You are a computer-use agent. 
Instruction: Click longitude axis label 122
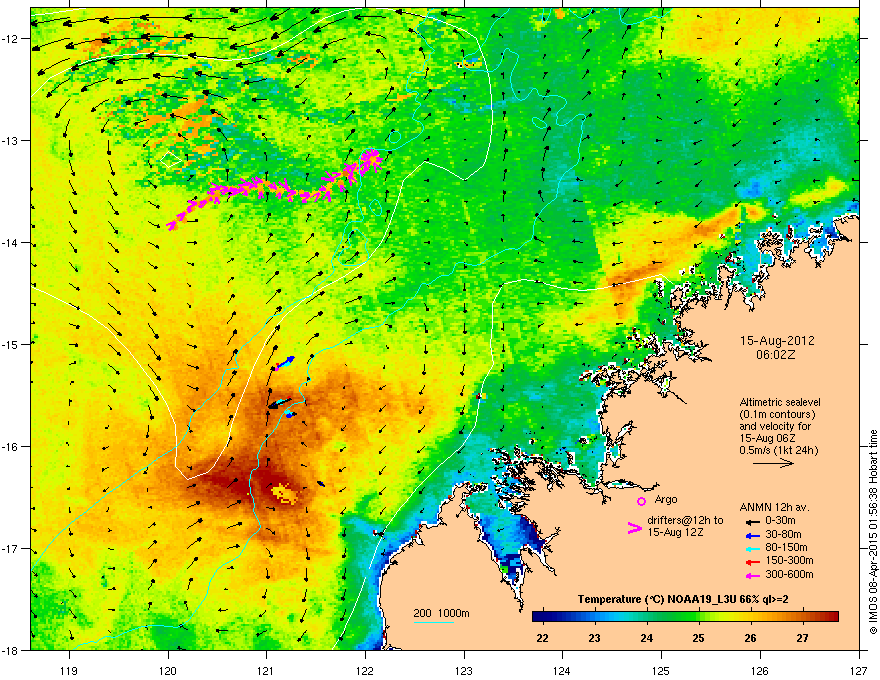click(365, 670)
